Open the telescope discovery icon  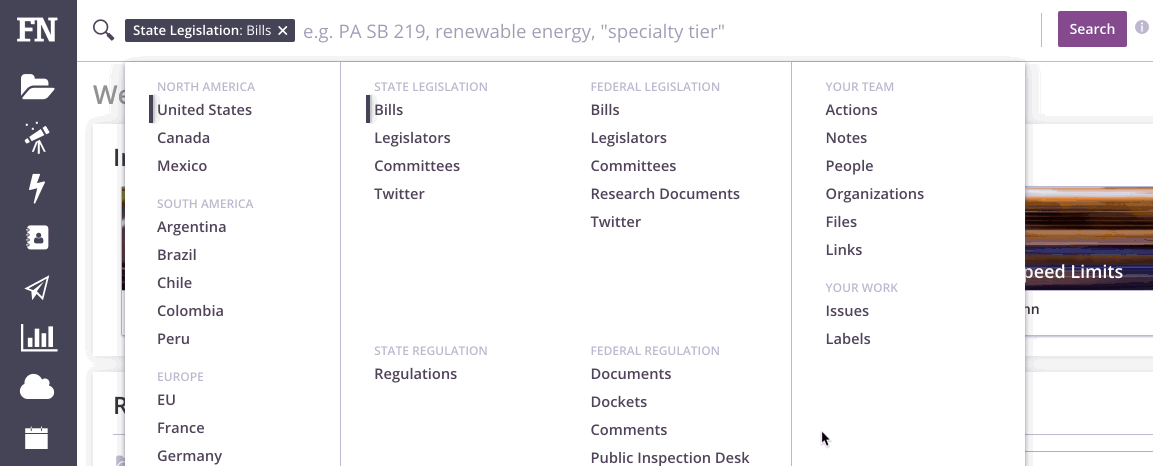click(38, 137)
